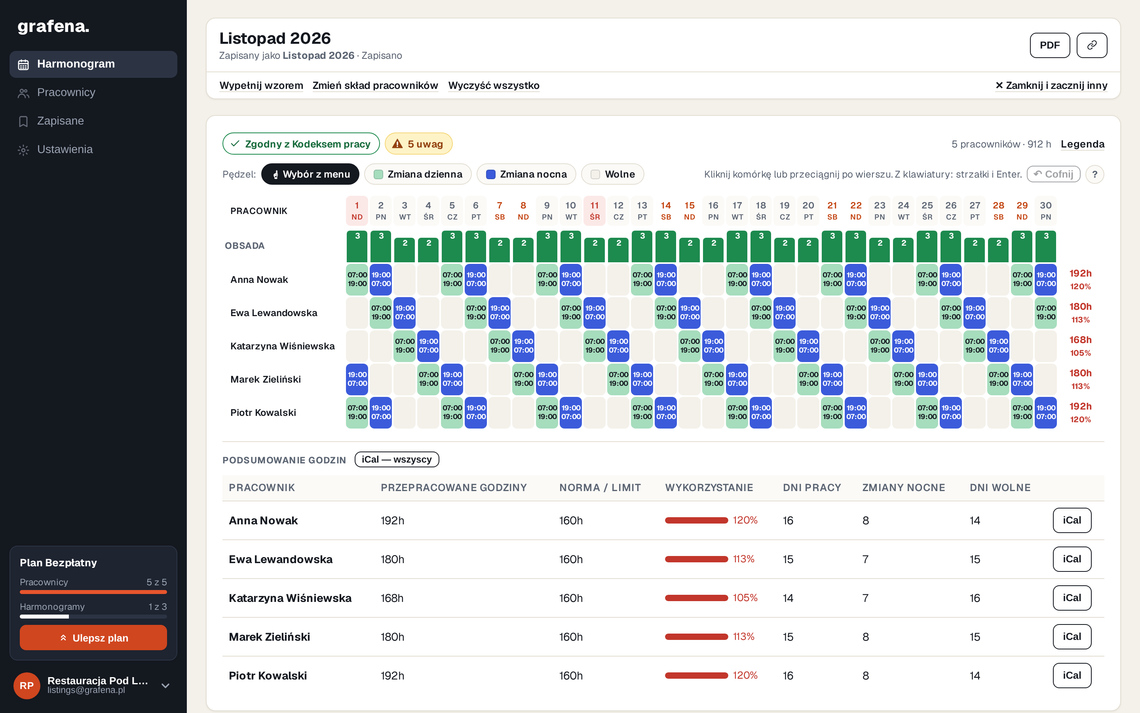Click Anna Nowak's day 1 shift cell
Viewport: 1140px width, 713px height.
pyautogui.click(x=357, y=280)
